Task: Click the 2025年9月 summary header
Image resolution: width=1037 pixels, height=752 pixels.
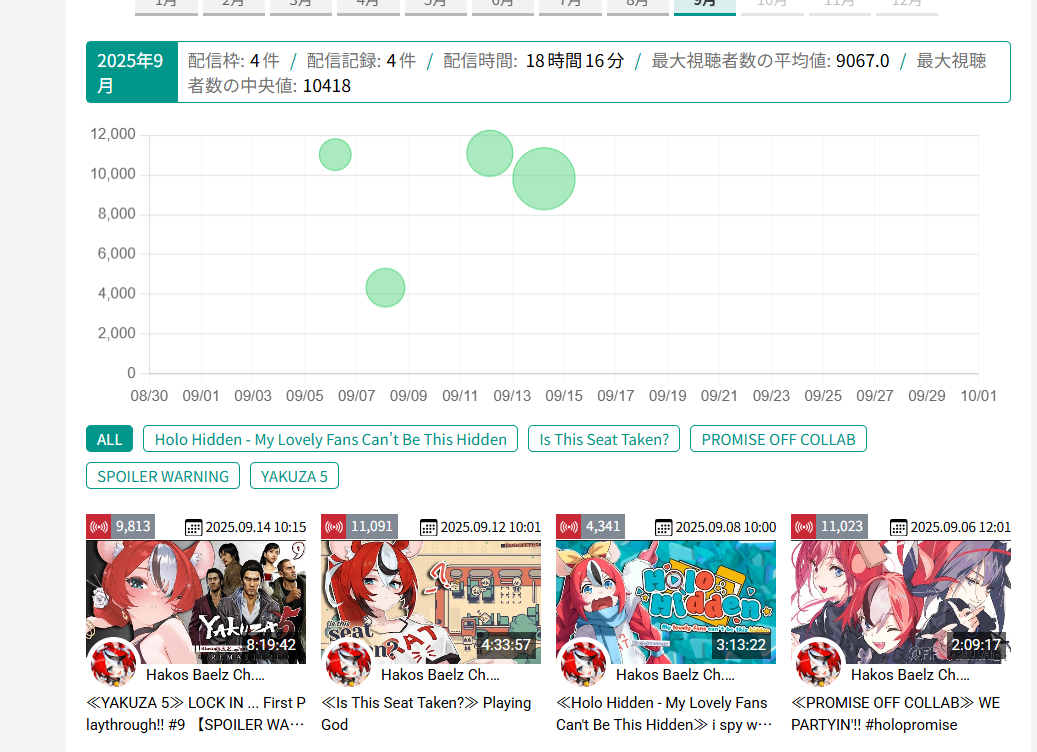Action: click(132, 72)
